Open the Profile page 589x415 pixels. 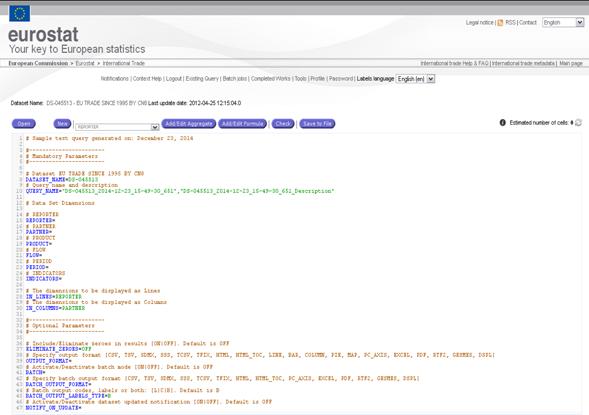[x=317, y=78]
